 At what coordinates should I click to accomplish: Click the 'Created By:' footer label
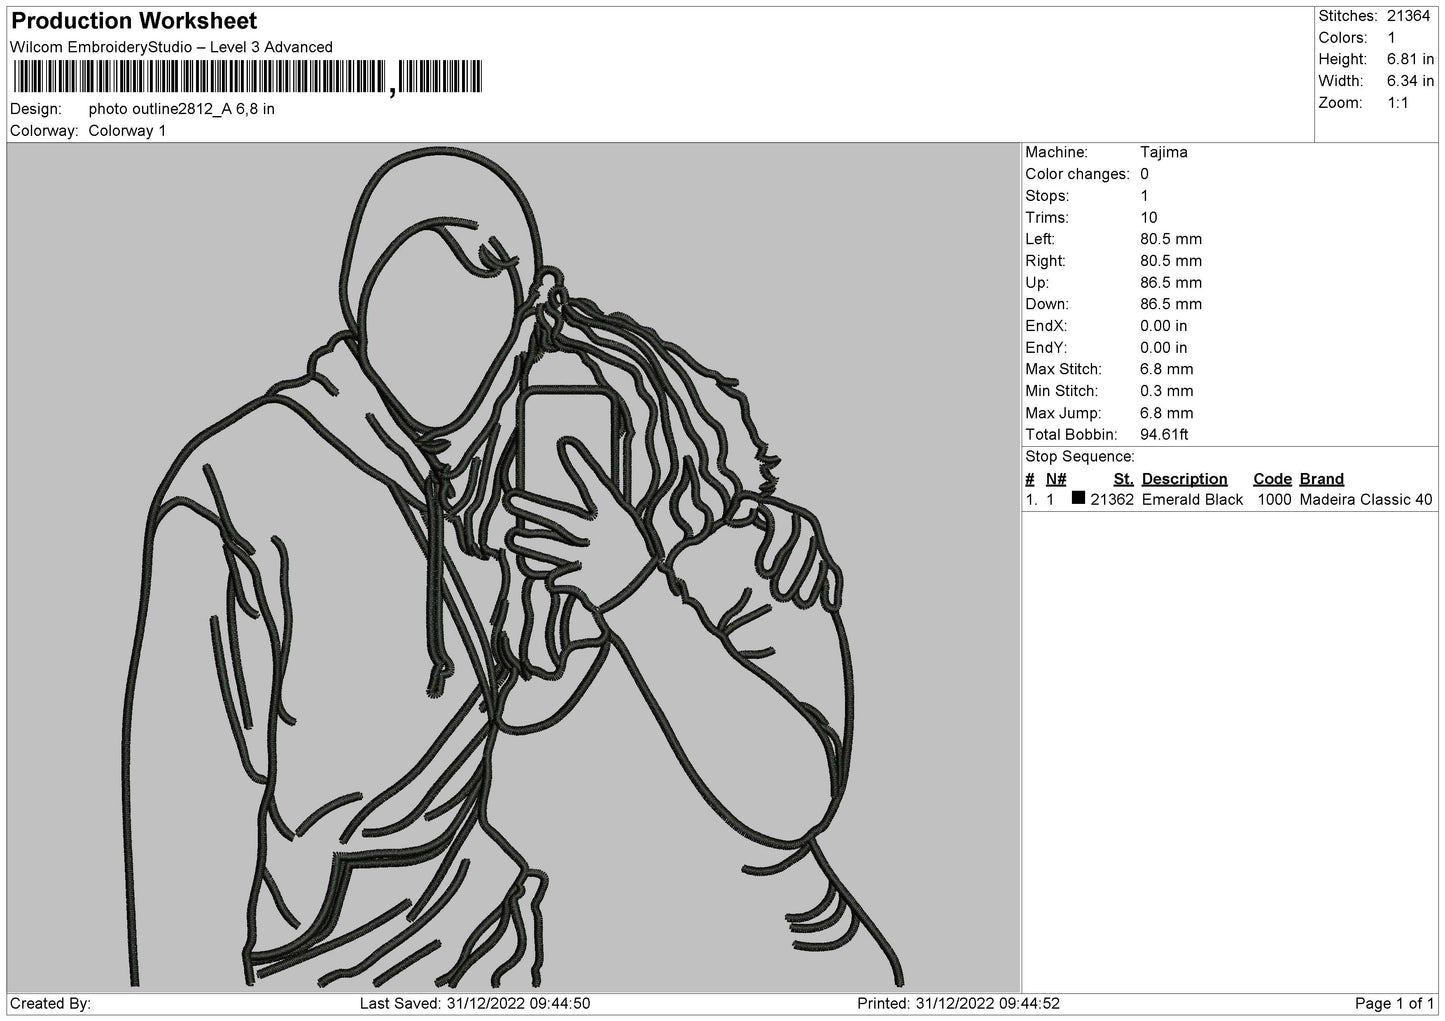click(x=50, y=1003)
